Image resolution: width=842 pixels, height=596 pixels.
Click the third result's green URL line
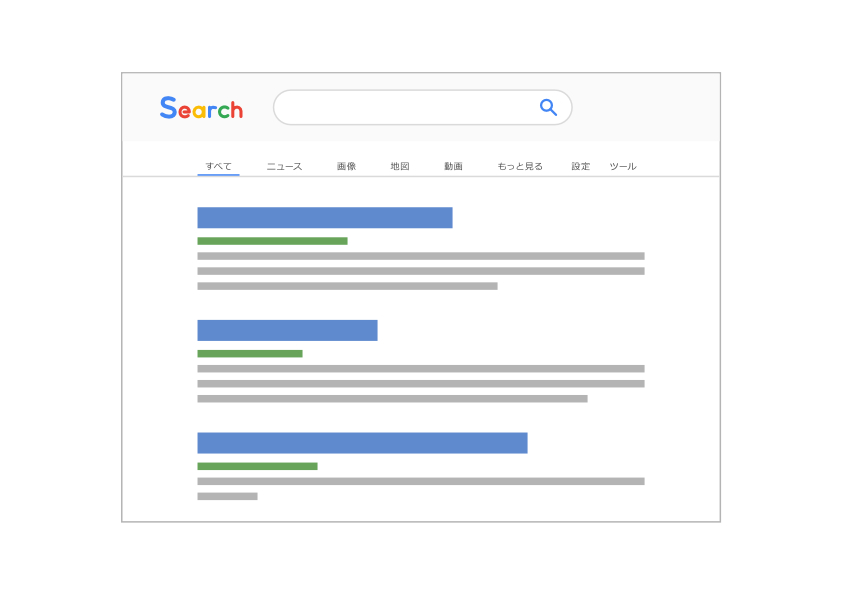point(257,467)
